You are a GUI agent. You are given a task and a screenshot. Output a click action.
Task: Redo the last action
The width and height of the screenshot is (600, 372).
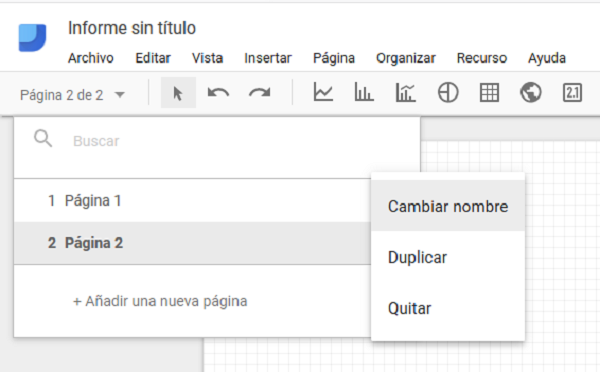[x=259, y=93]
